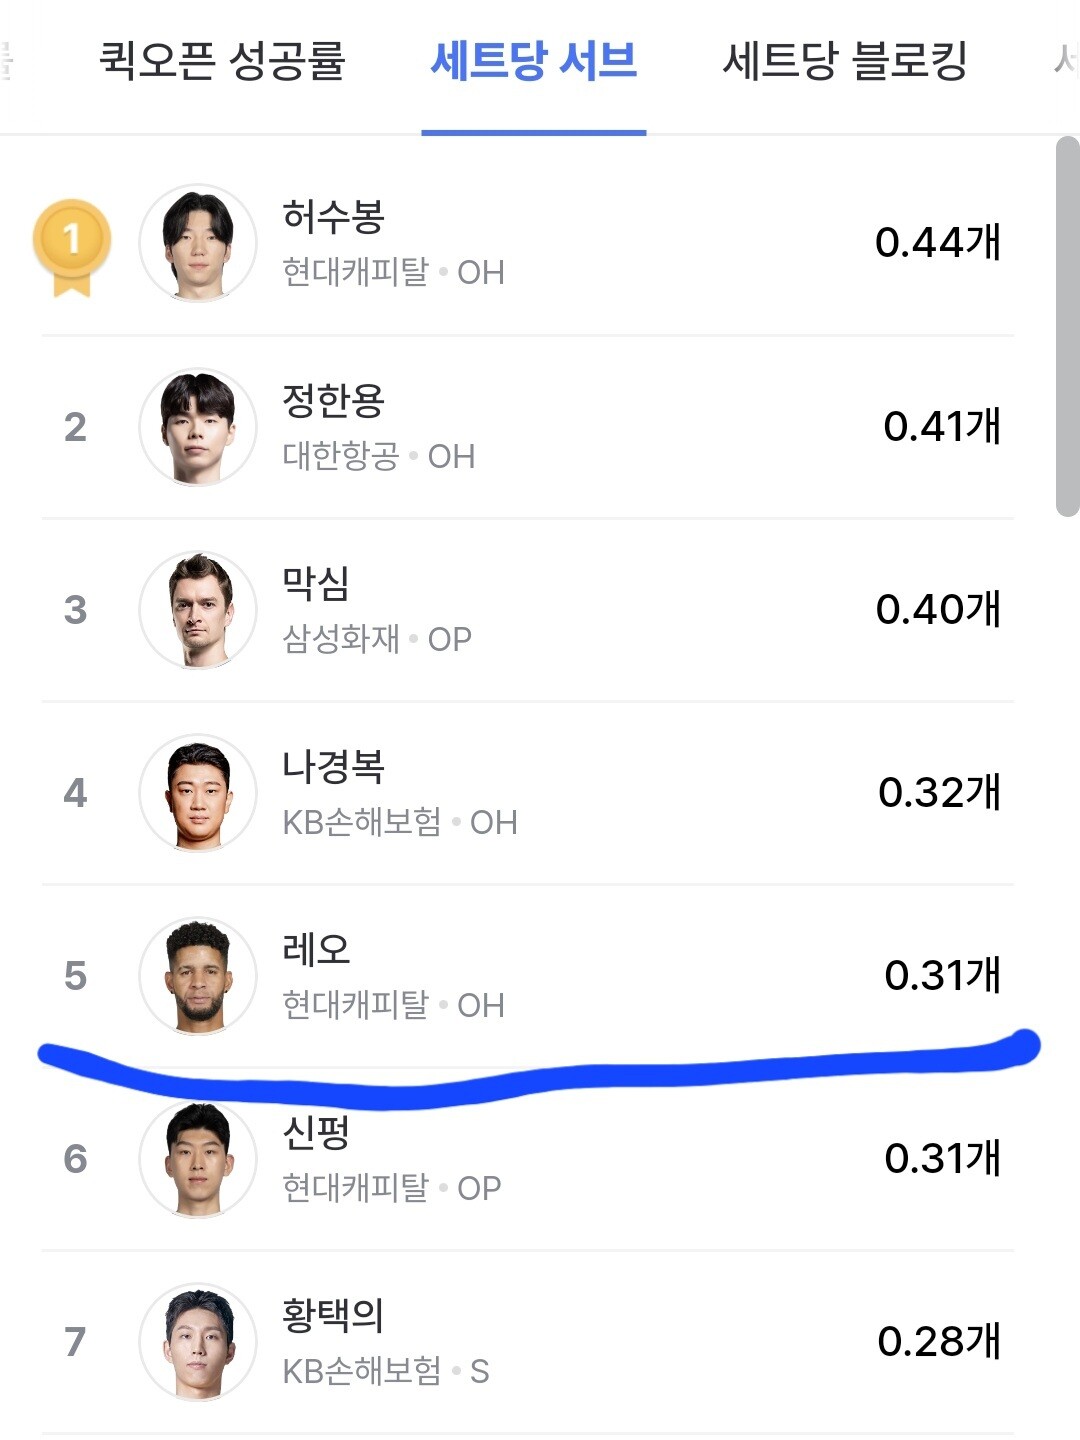1080x1440 pixels.
Task: Click the vertical scrollbar thumb
Action: point(1067,326)
